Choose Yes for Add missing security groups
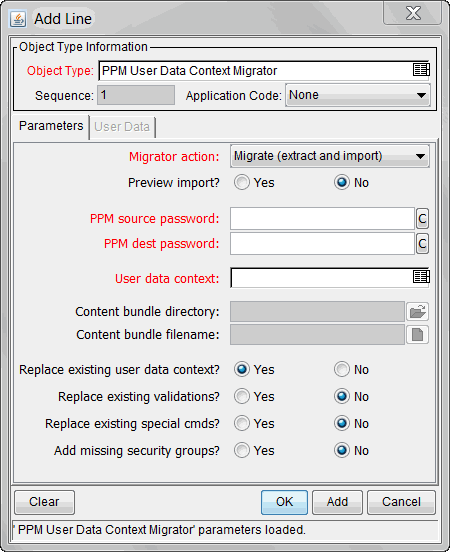Viewport: 450px width, 552px height. [242, 450]
